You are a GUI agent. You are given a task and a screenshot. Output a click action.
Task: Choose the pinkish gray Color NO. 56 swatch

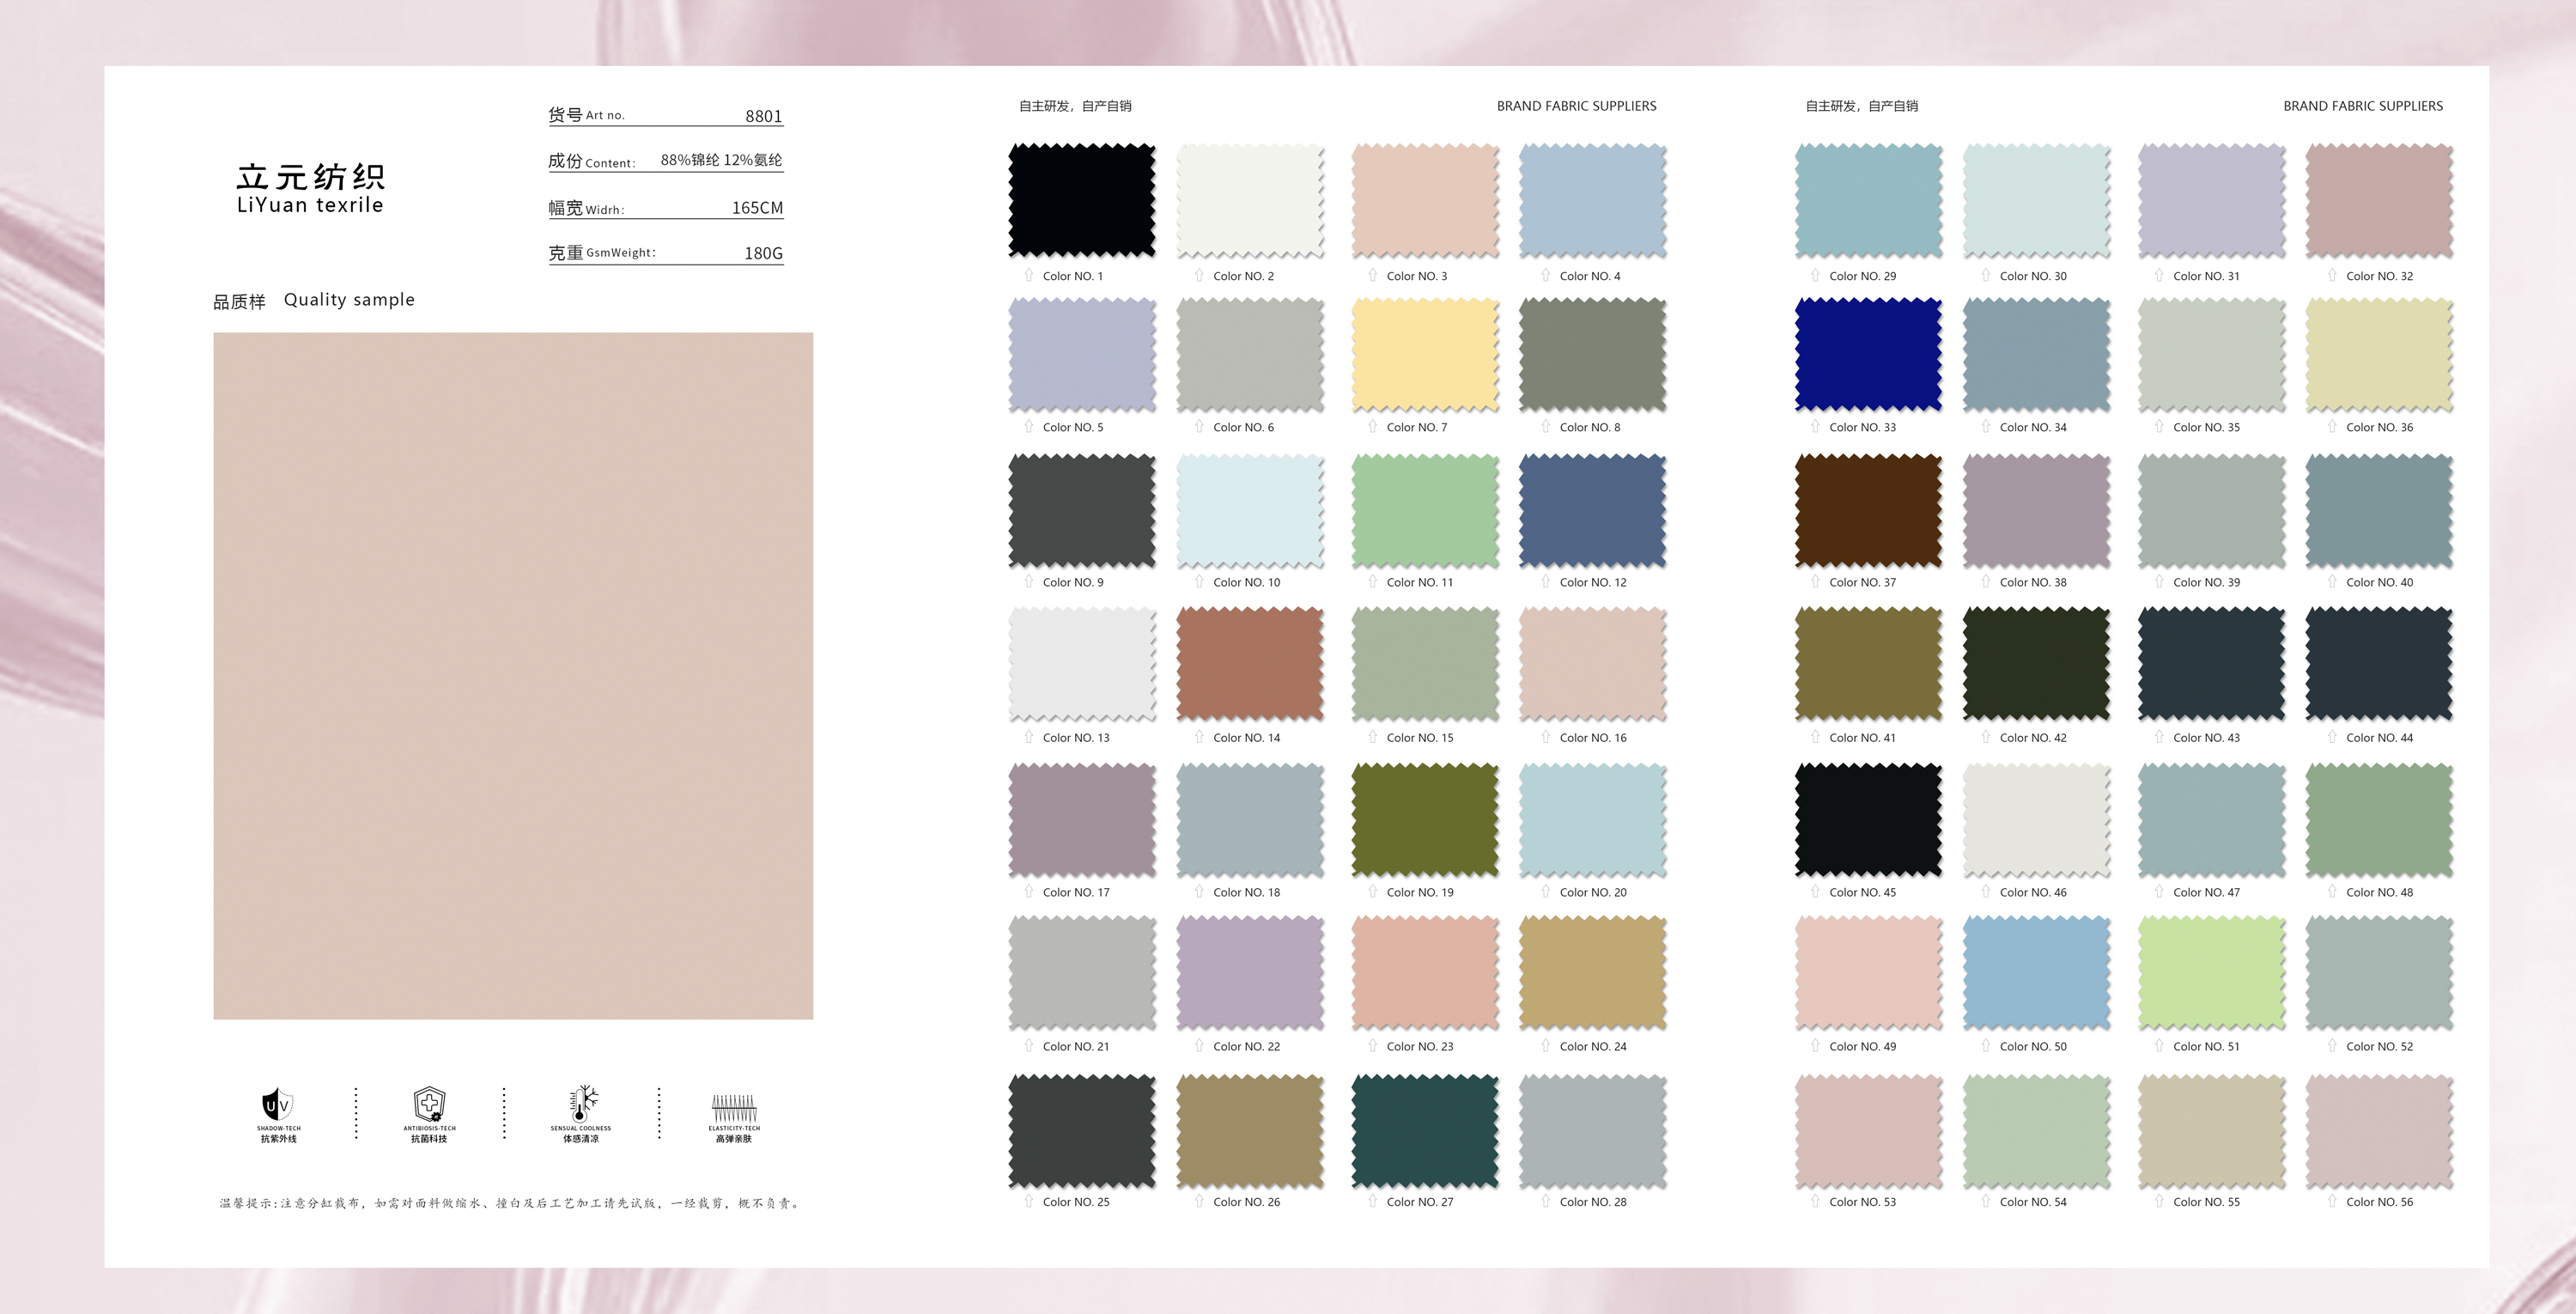click(2380, 1131)
